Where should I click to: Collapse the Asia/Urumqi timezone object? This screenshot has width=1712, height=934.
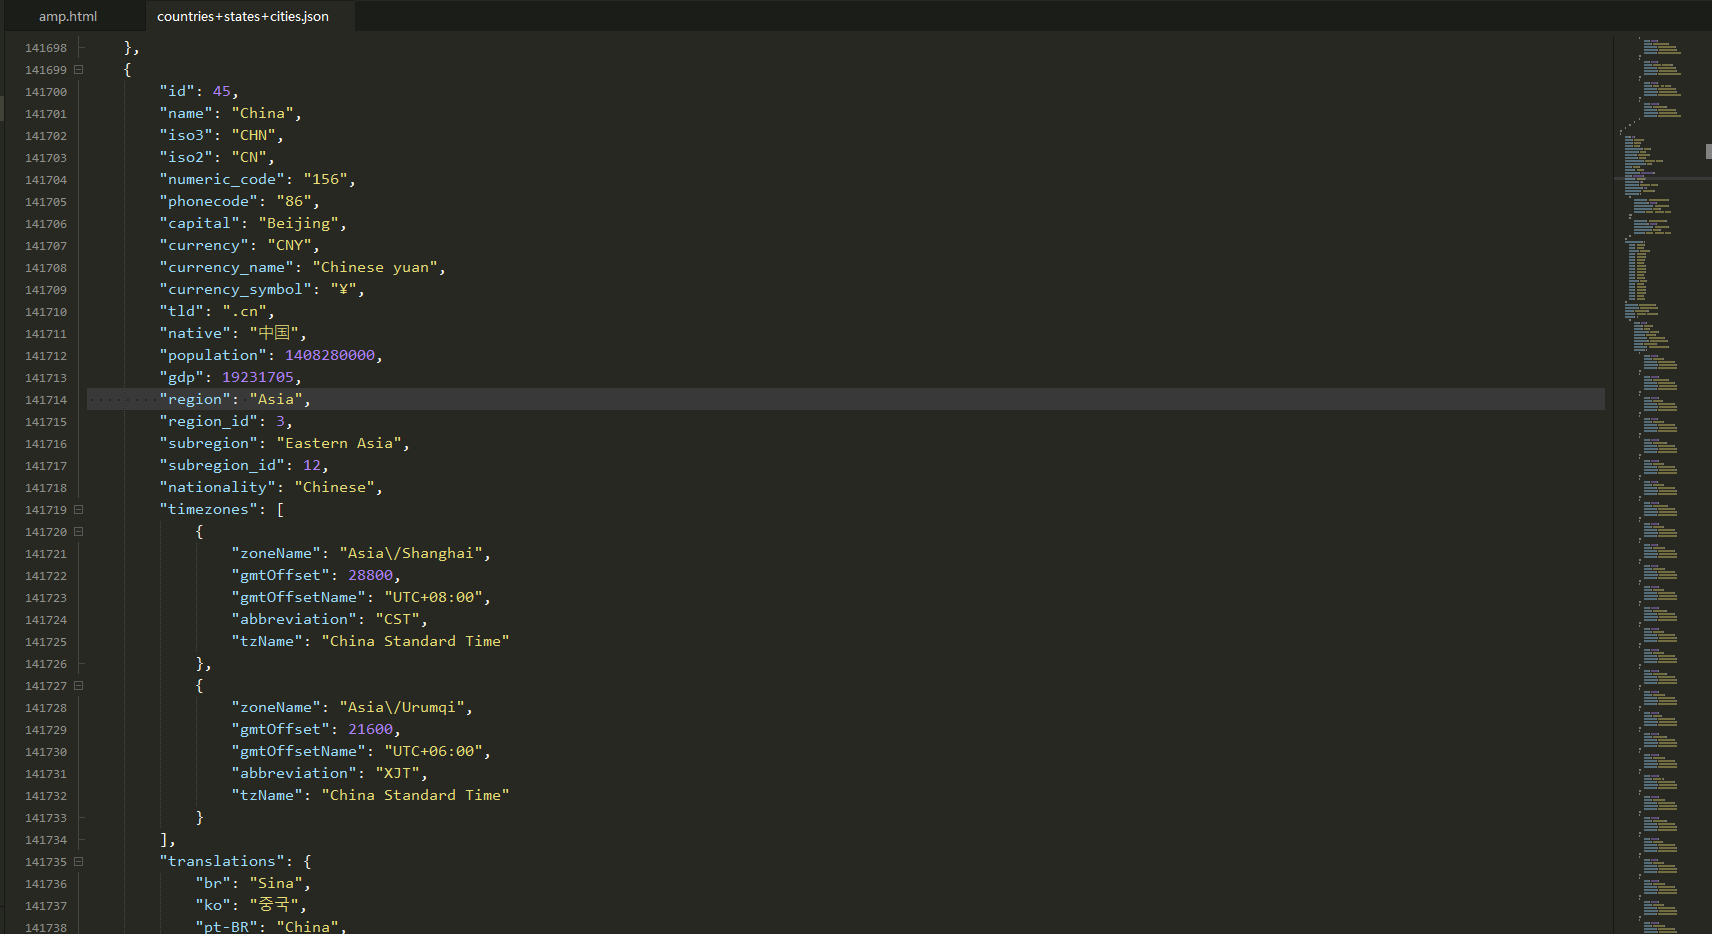[78, 686]
